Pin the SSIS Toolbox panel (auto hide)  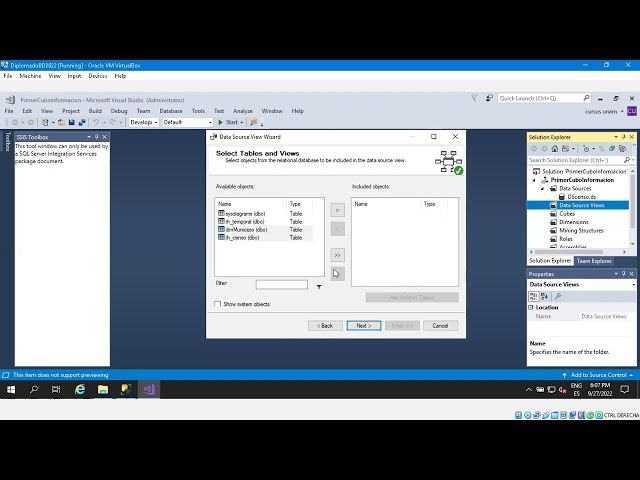tap(97, 137)
